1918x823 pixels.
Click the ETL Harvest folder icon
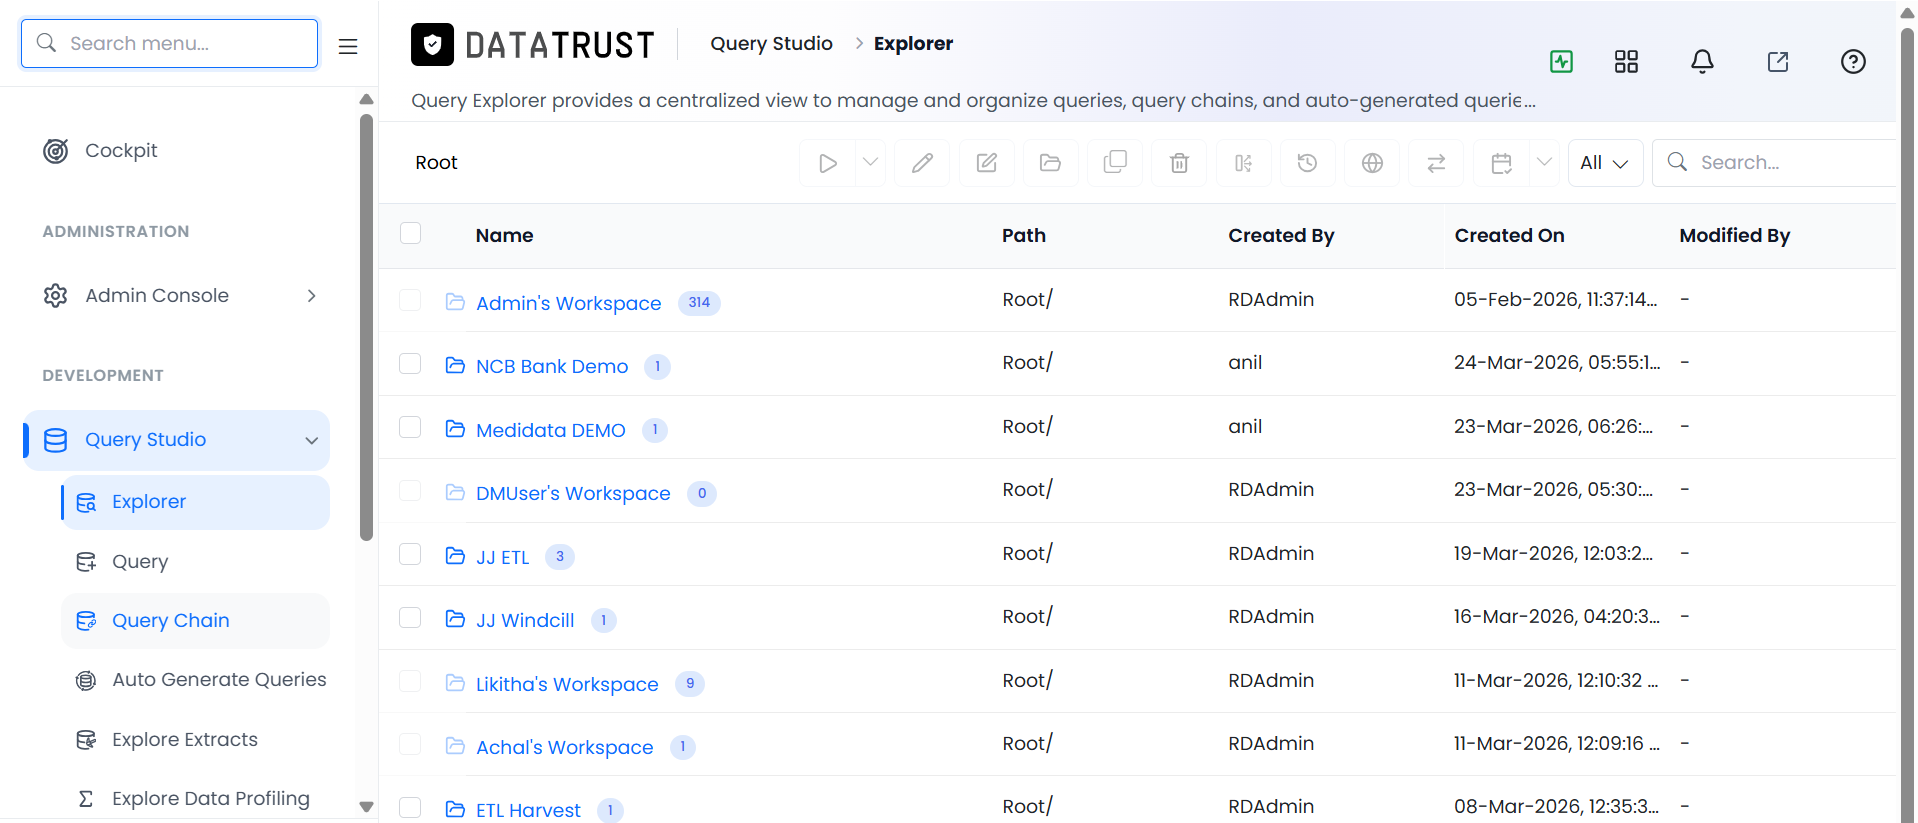click(x=455, y=808)
